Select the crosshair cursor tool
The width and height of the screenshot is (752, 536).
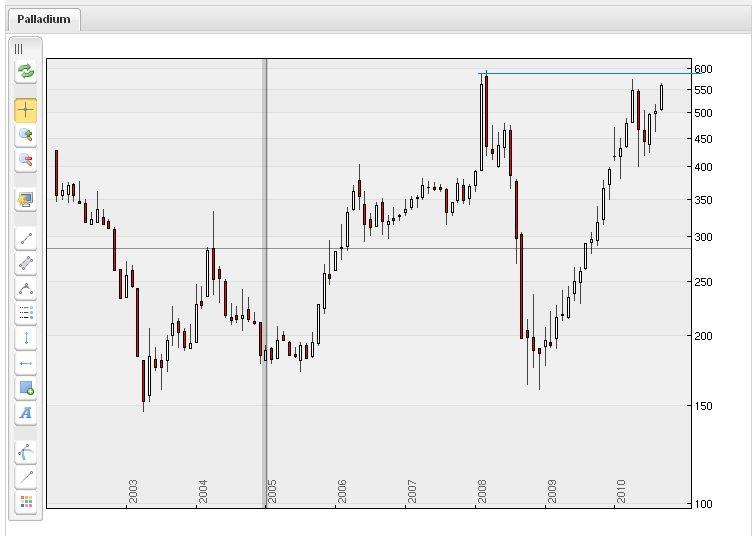(x=26, y=111)
